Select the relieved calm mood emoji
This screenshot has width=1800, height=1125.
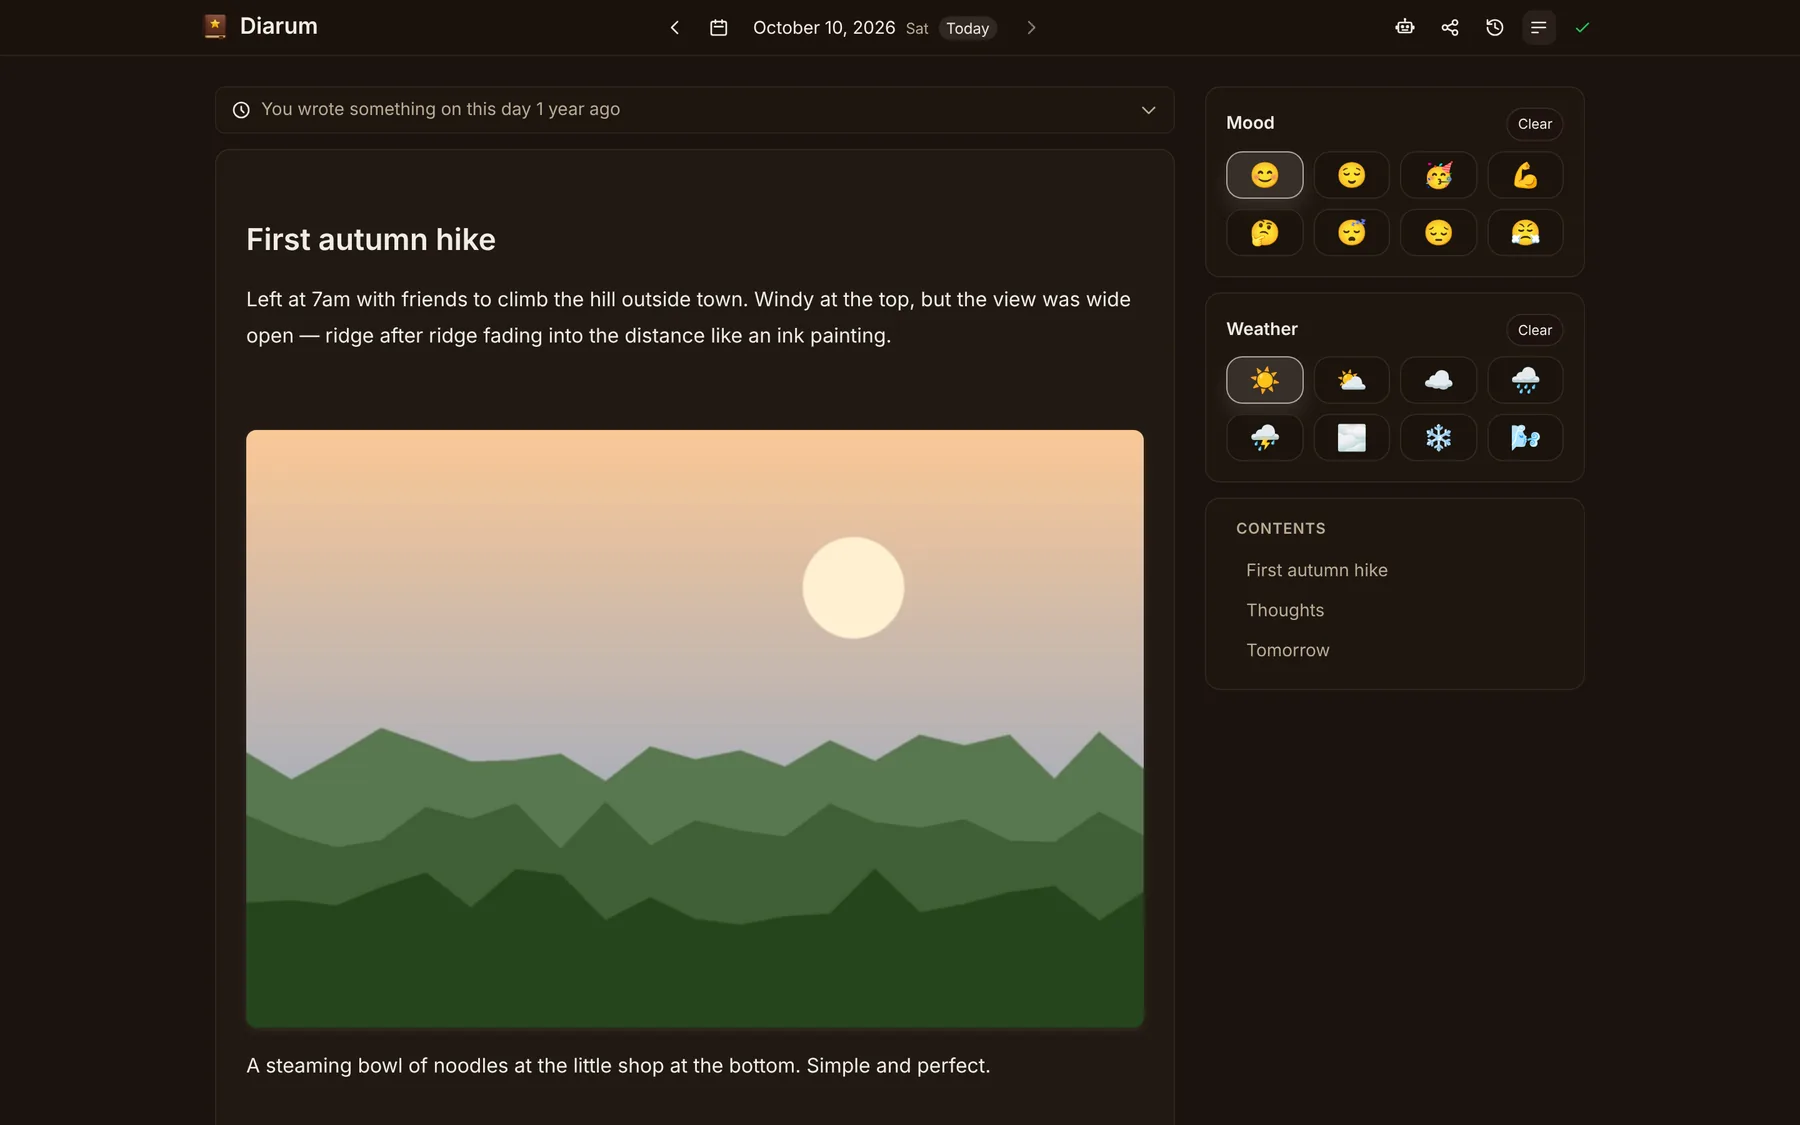[x=1352, y=175]
